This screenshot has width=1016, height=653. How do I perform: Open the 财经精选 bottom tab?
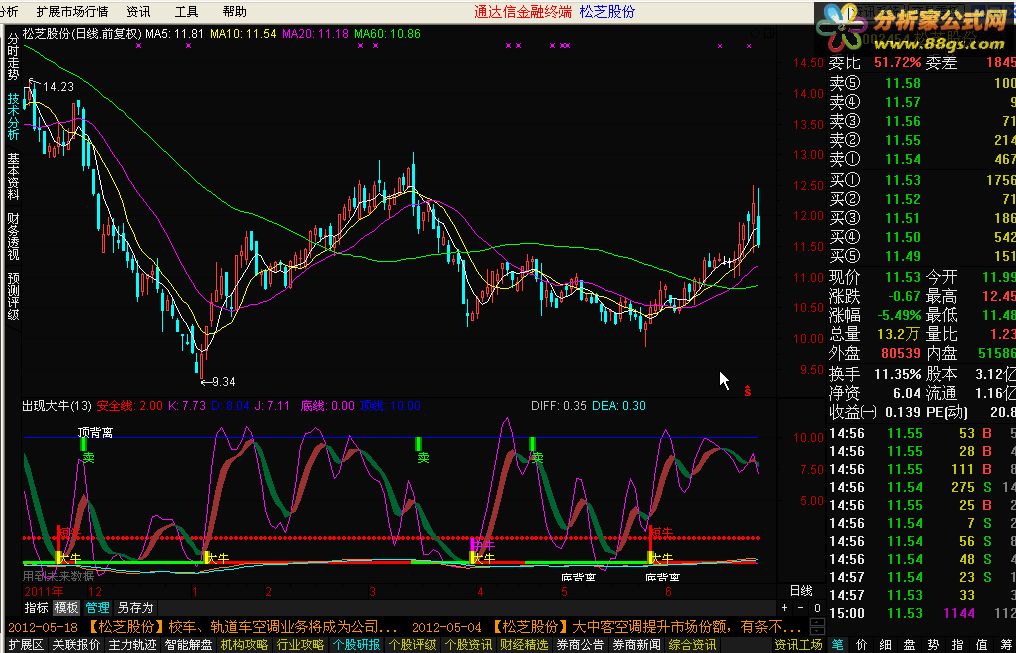pyautogui.click(x=524, y=645)
